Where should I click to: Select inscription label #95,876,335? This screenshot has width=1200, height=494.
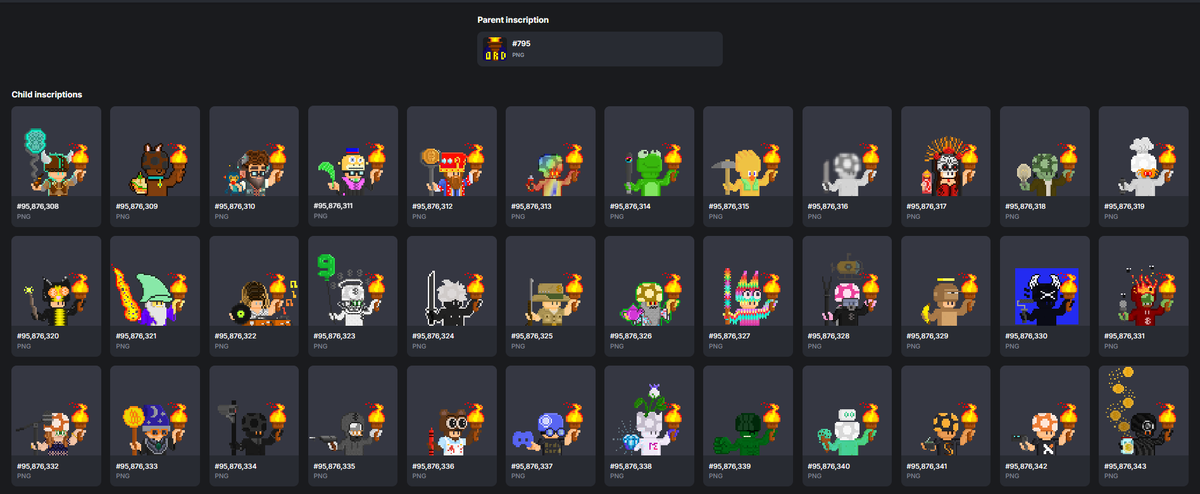point(334,466)
